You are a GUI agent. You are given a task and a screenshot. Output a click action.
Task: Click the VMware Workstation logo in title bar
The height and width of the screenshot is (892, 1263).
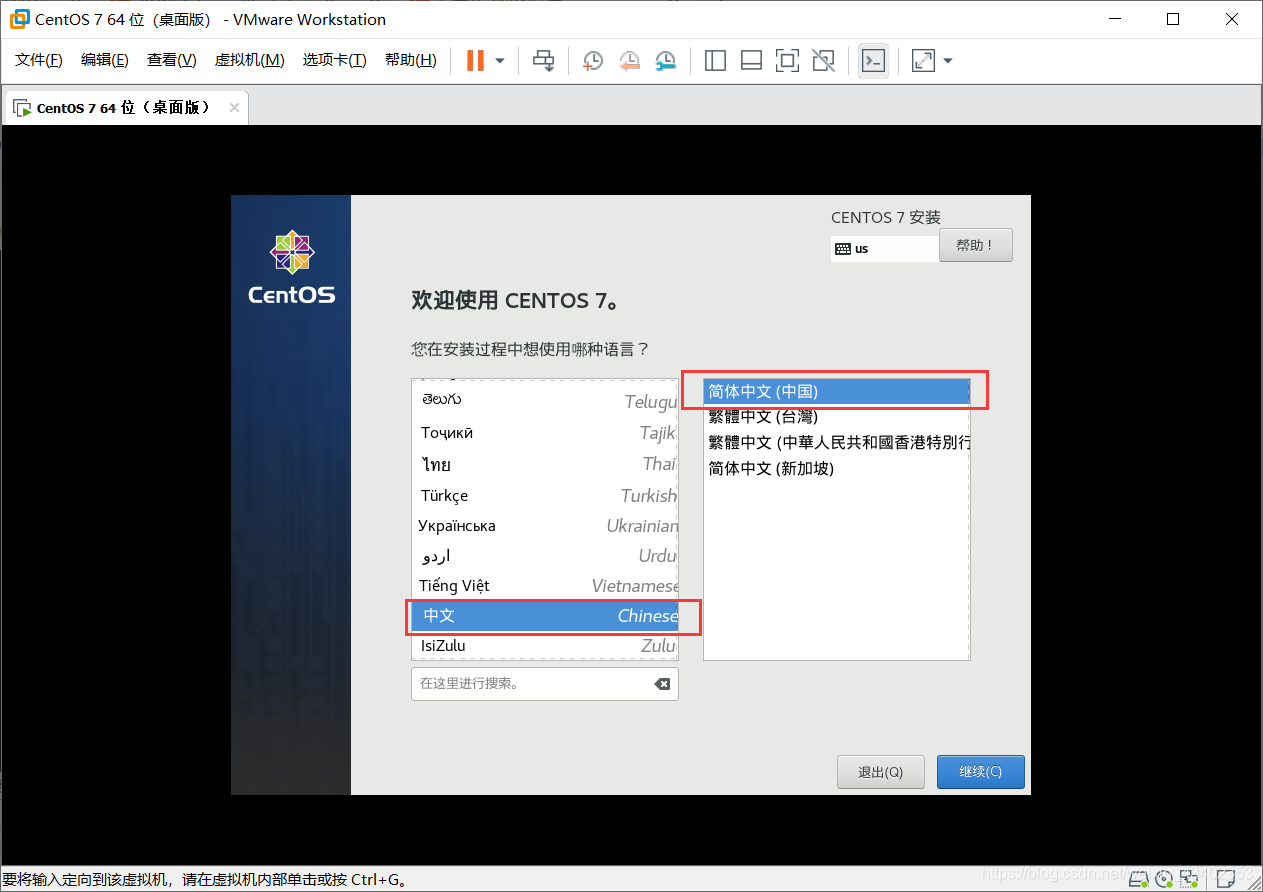(x=18, y=19)
